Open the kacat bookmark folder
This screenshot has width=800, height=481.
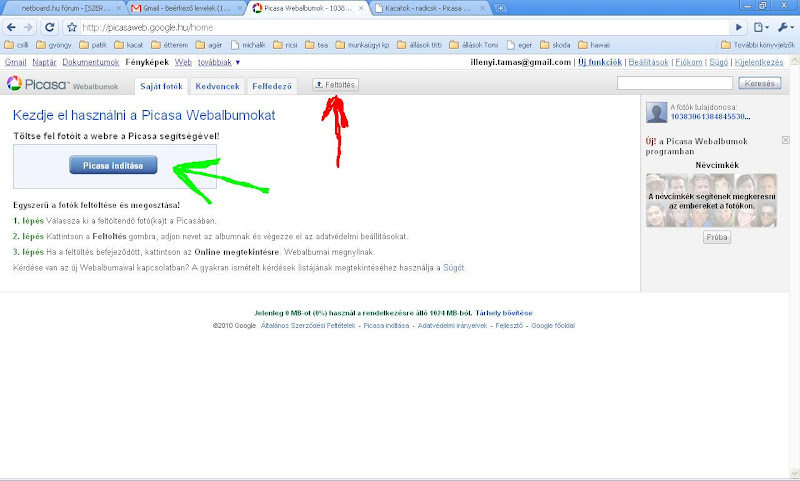[x=129, y=45]
